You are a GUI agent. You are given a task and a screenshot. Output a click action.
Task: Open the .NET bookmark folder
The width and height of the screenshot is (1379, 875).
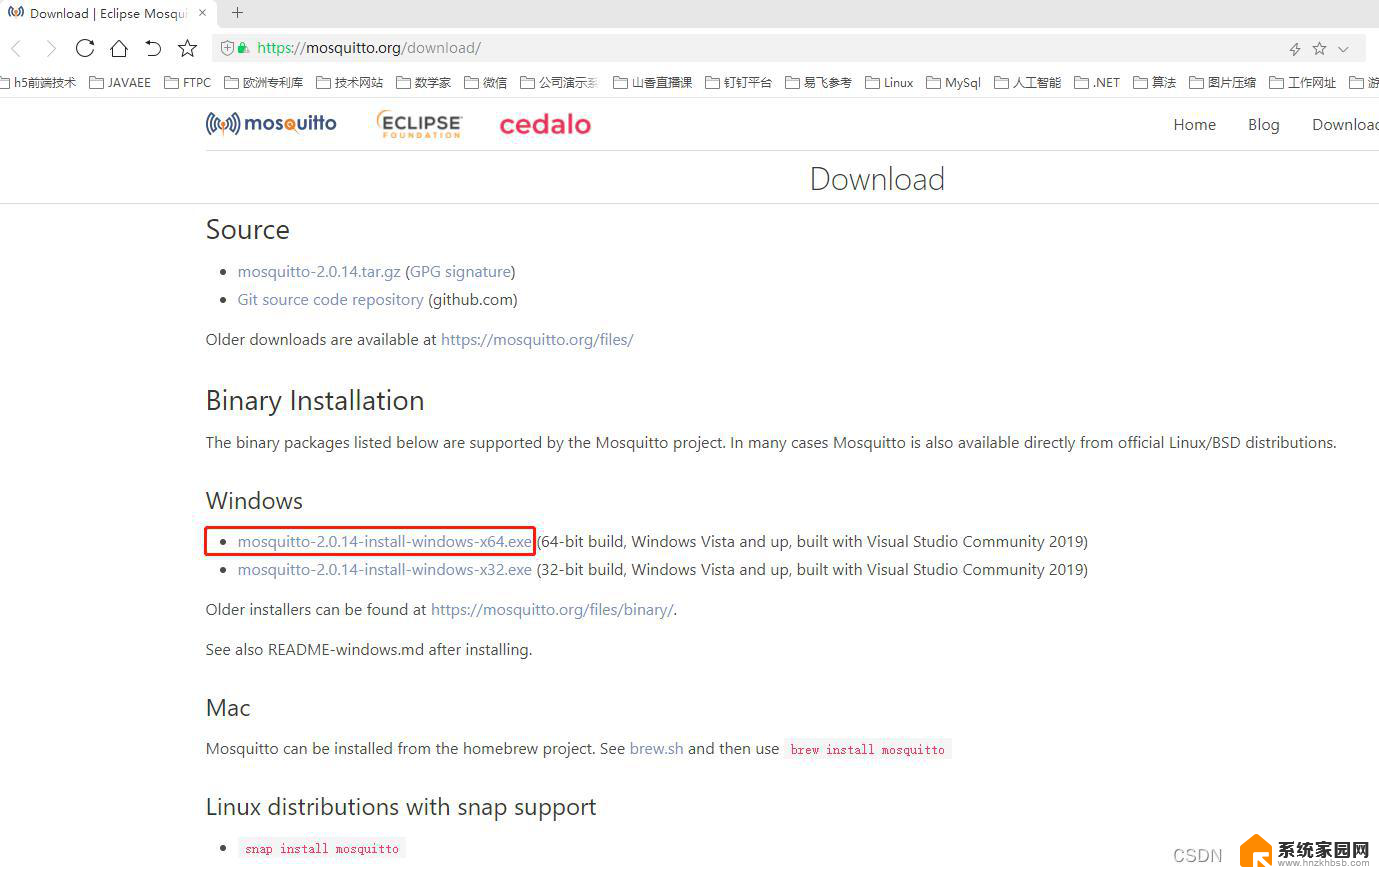coord(1098,82)
